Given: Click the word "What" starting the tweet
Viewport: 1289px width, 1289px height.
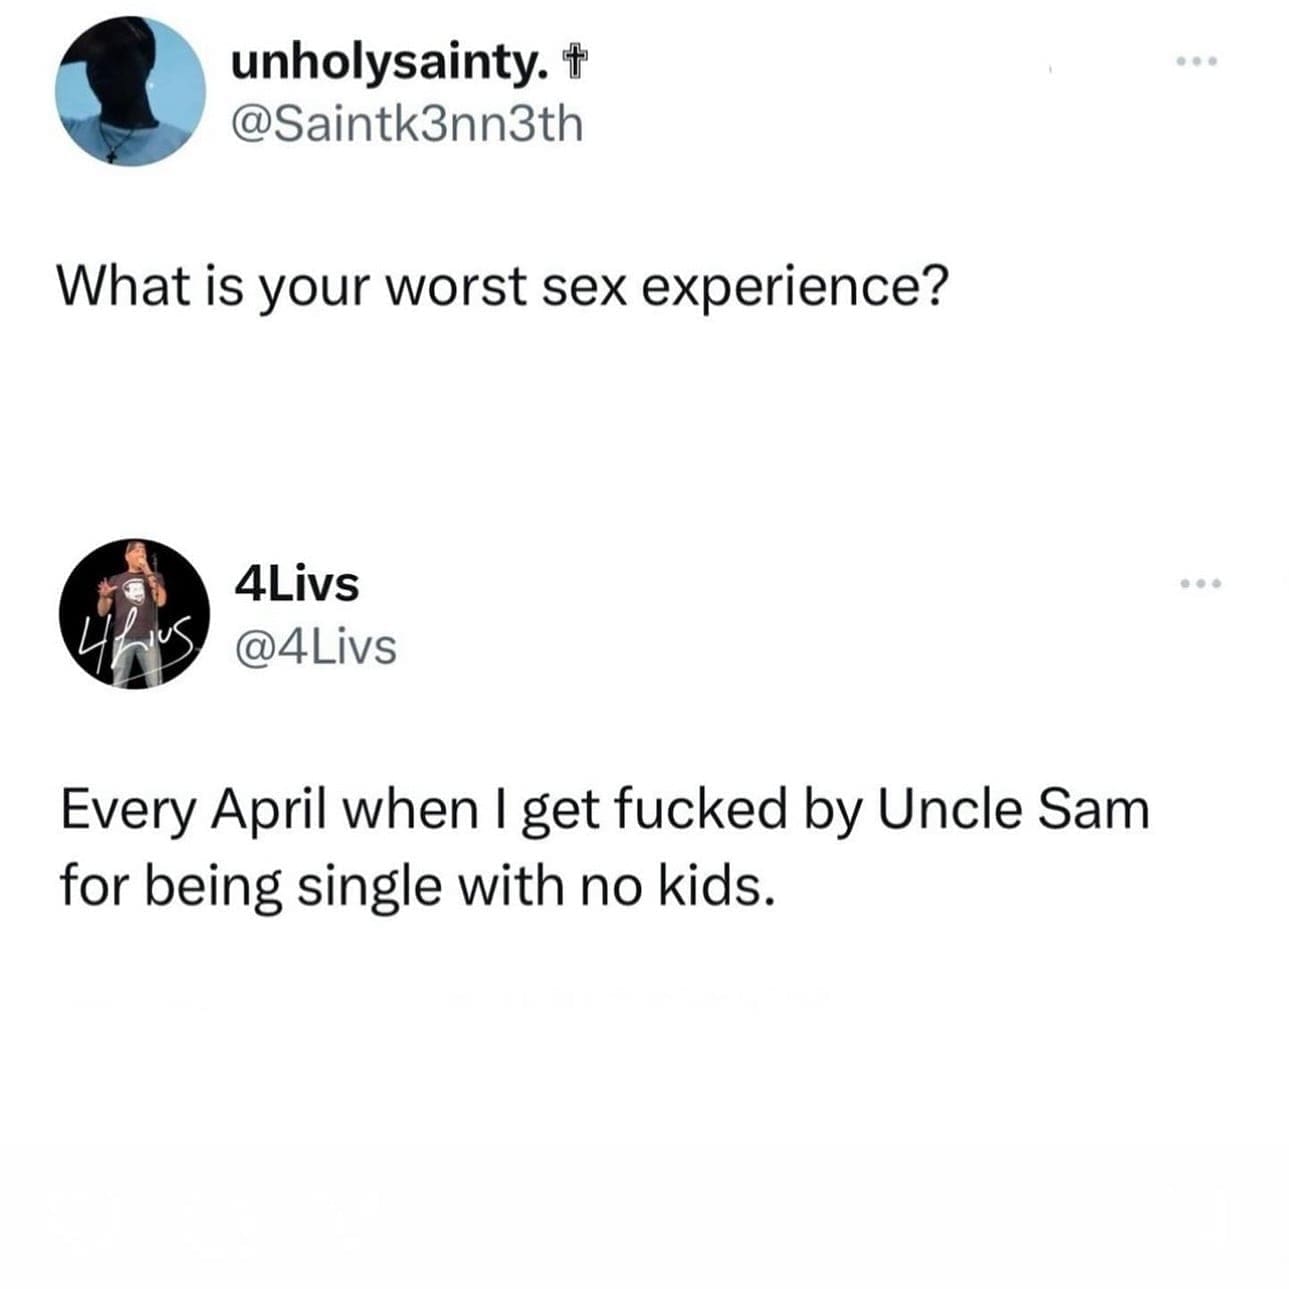Looking at the screenshot, I should (x=119, y=287).
